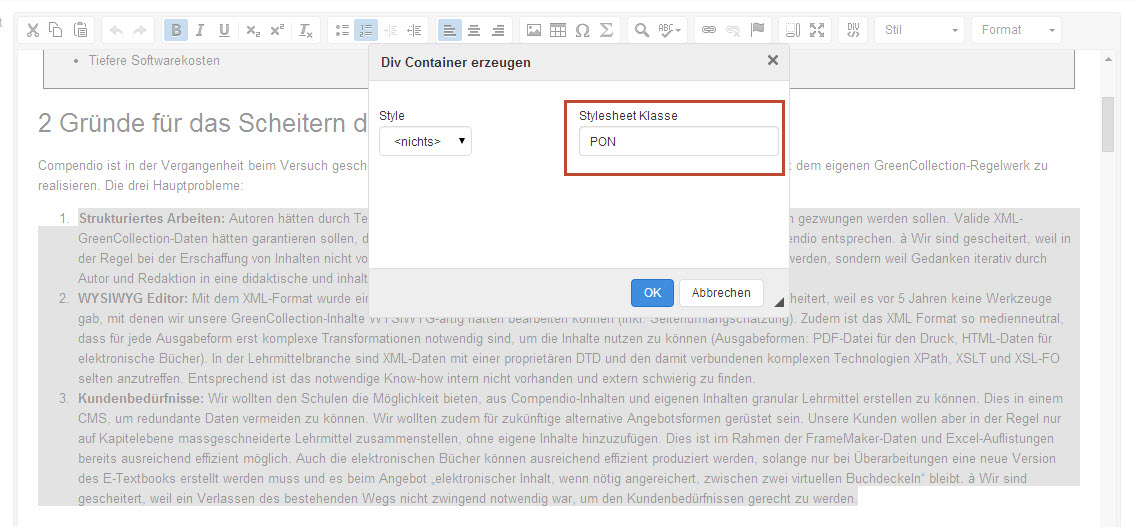
Task: Toggle italic formatting
Action: click(200, 30)
